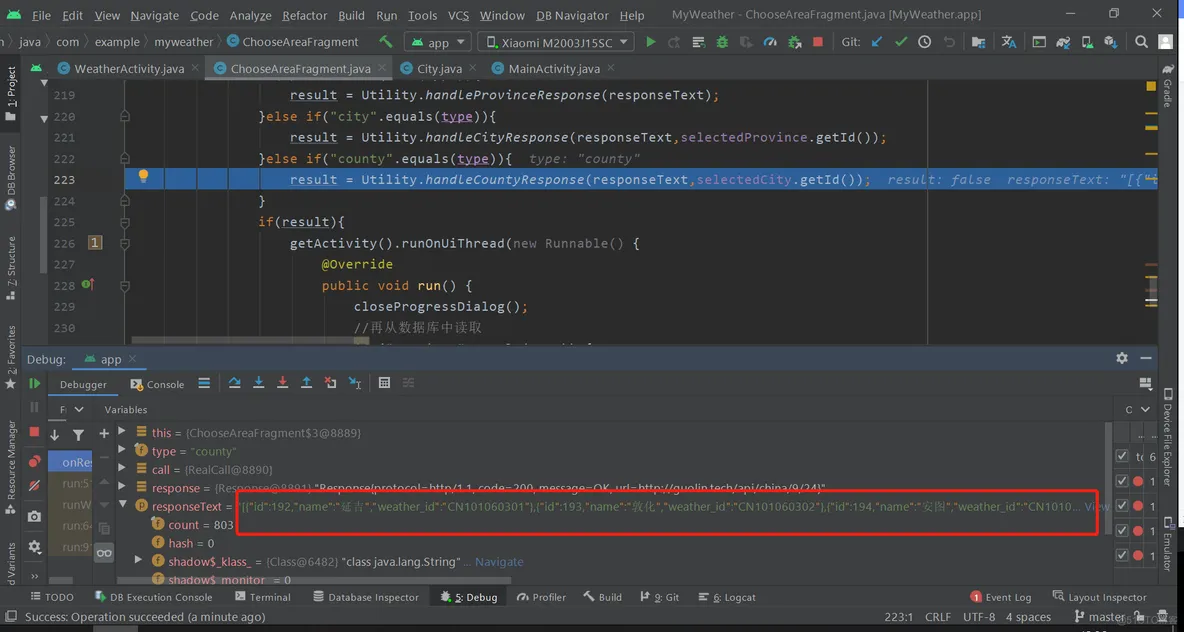1184x632 pixels.
Task: Toggle the second breakpoint checkbox in list
Action: 1122,481
